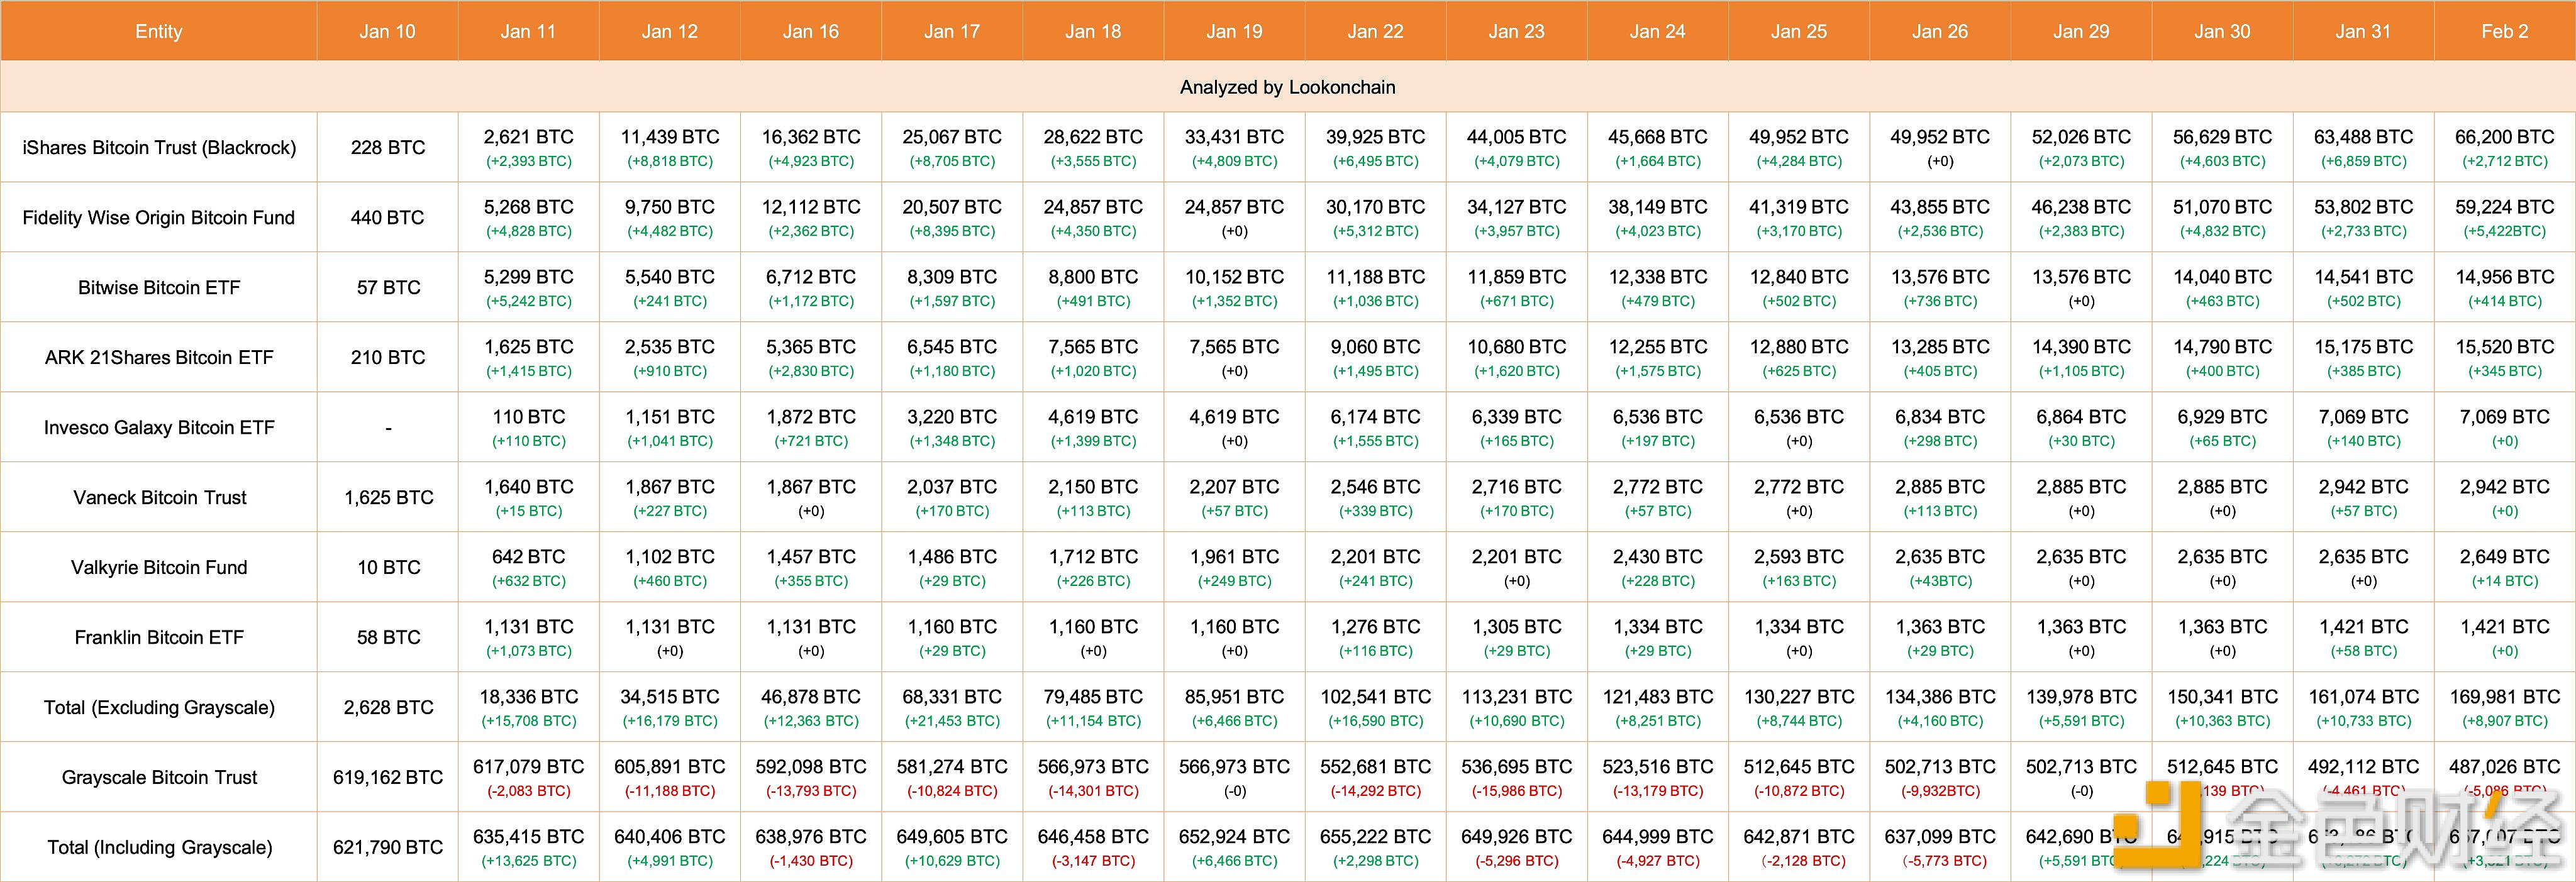Select the 6,834 BTC Invesco Jan 26 cell
Viewport: 2576px width, 882px height.
1940,427
